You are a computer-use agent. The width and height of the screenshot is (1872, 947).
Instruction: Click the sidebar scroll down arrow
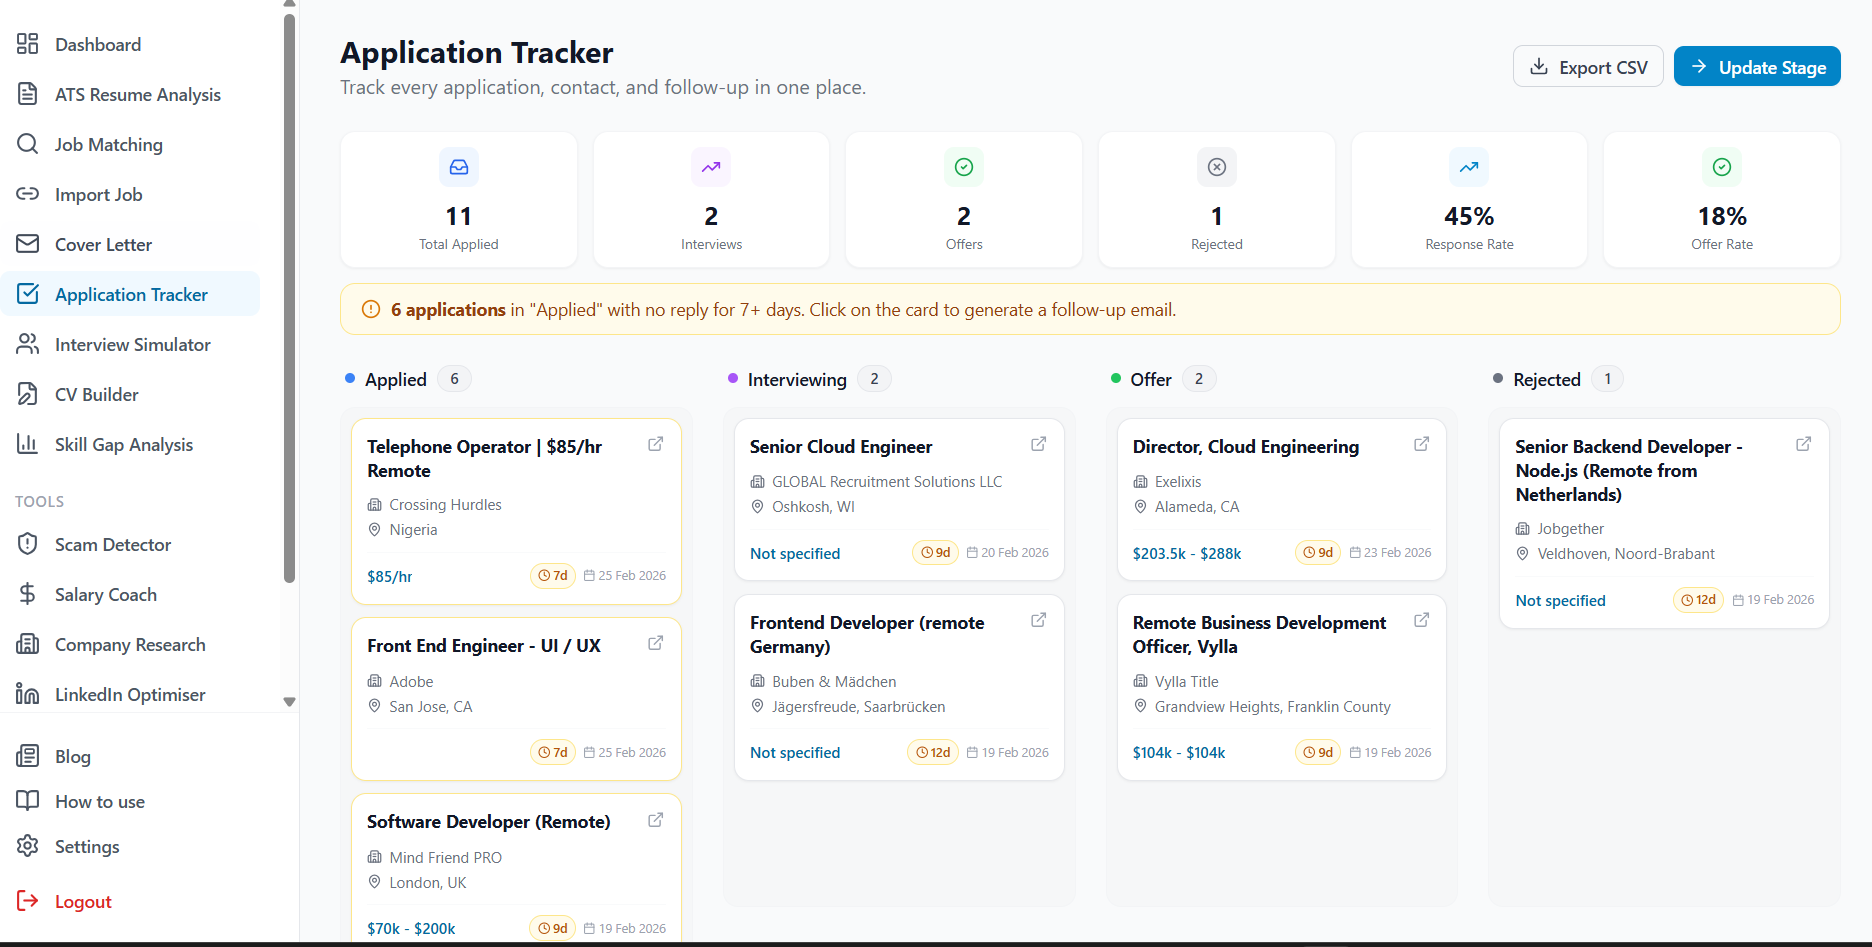(290, 702)
